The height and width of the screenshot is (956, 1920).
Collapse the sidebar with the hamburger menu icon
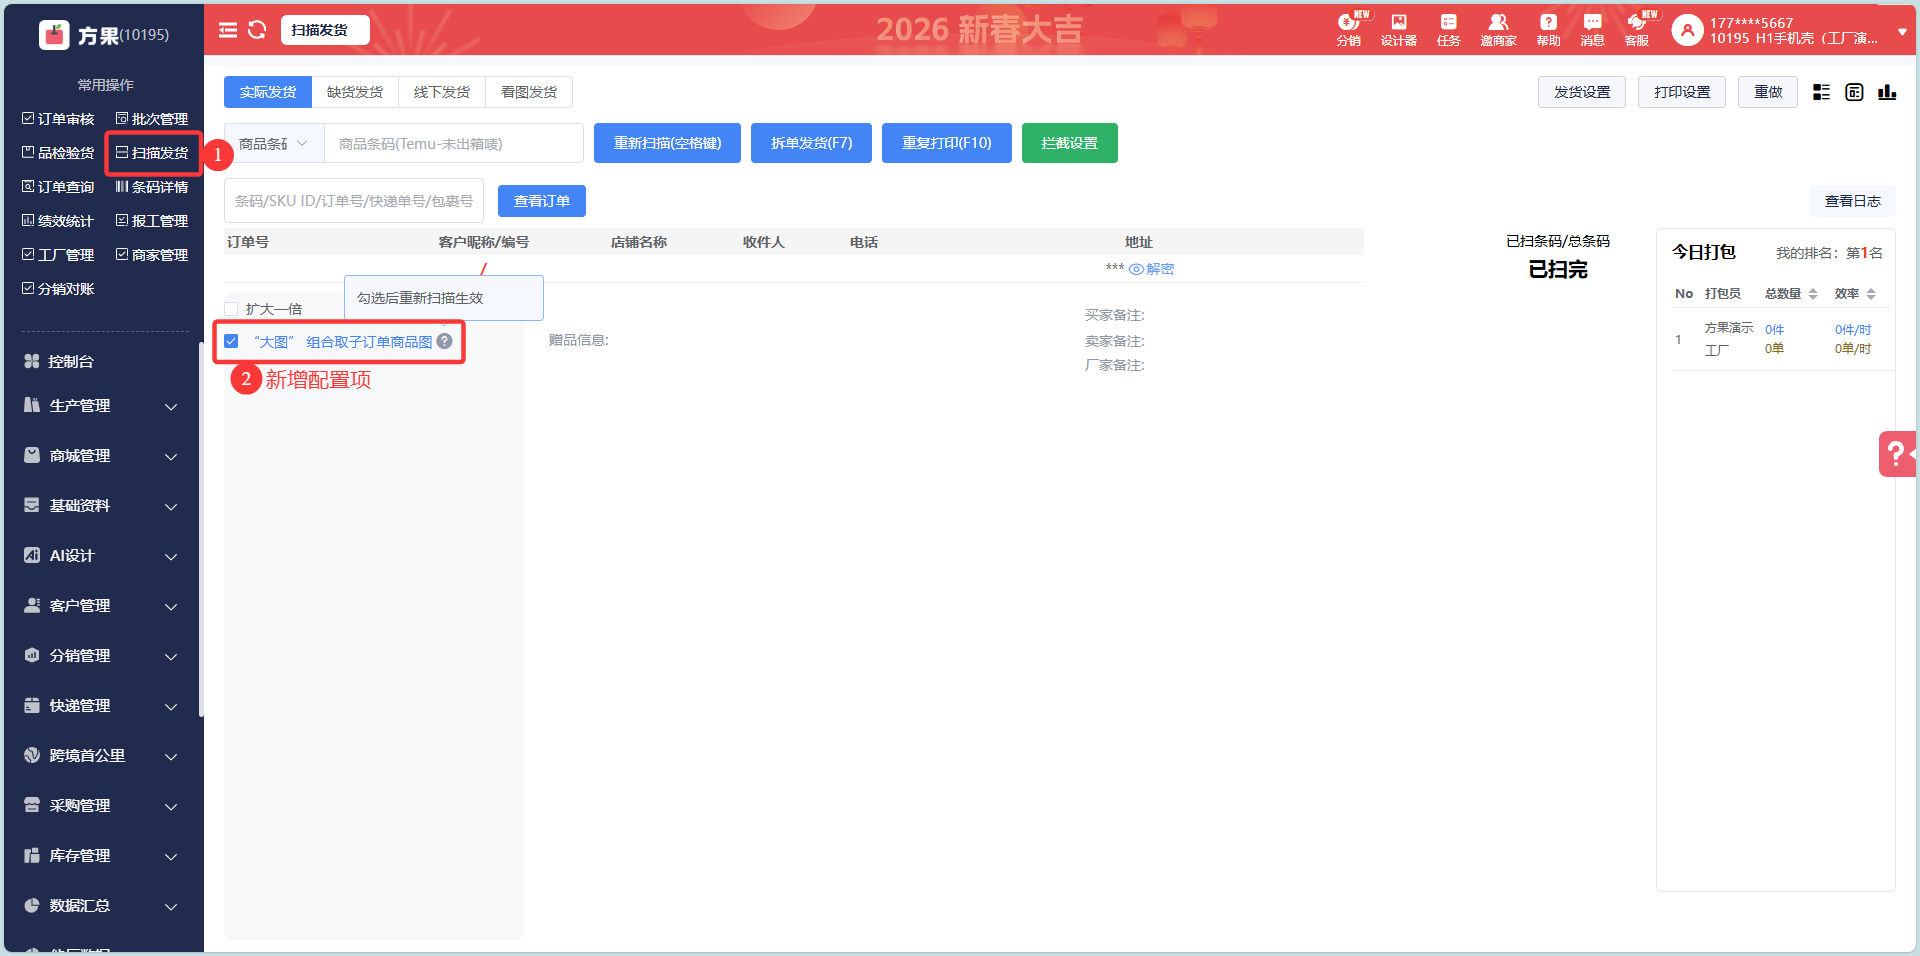coord(228,30)
